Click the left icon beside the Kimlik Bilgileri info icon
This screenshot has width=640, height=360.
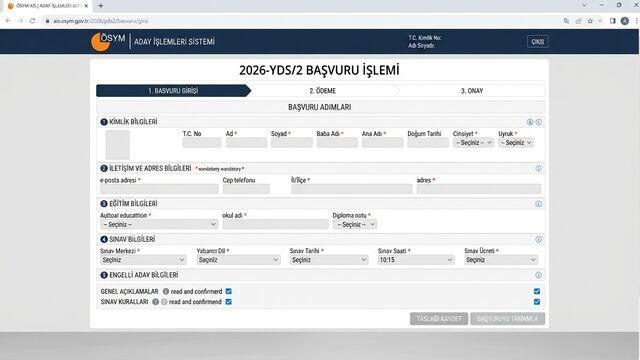click(530, 122)
